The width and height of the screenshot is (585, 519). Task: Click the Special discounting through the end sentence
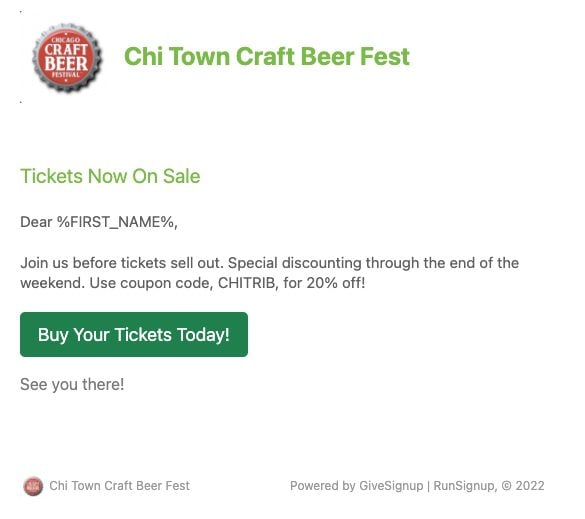tap(373, 263)
